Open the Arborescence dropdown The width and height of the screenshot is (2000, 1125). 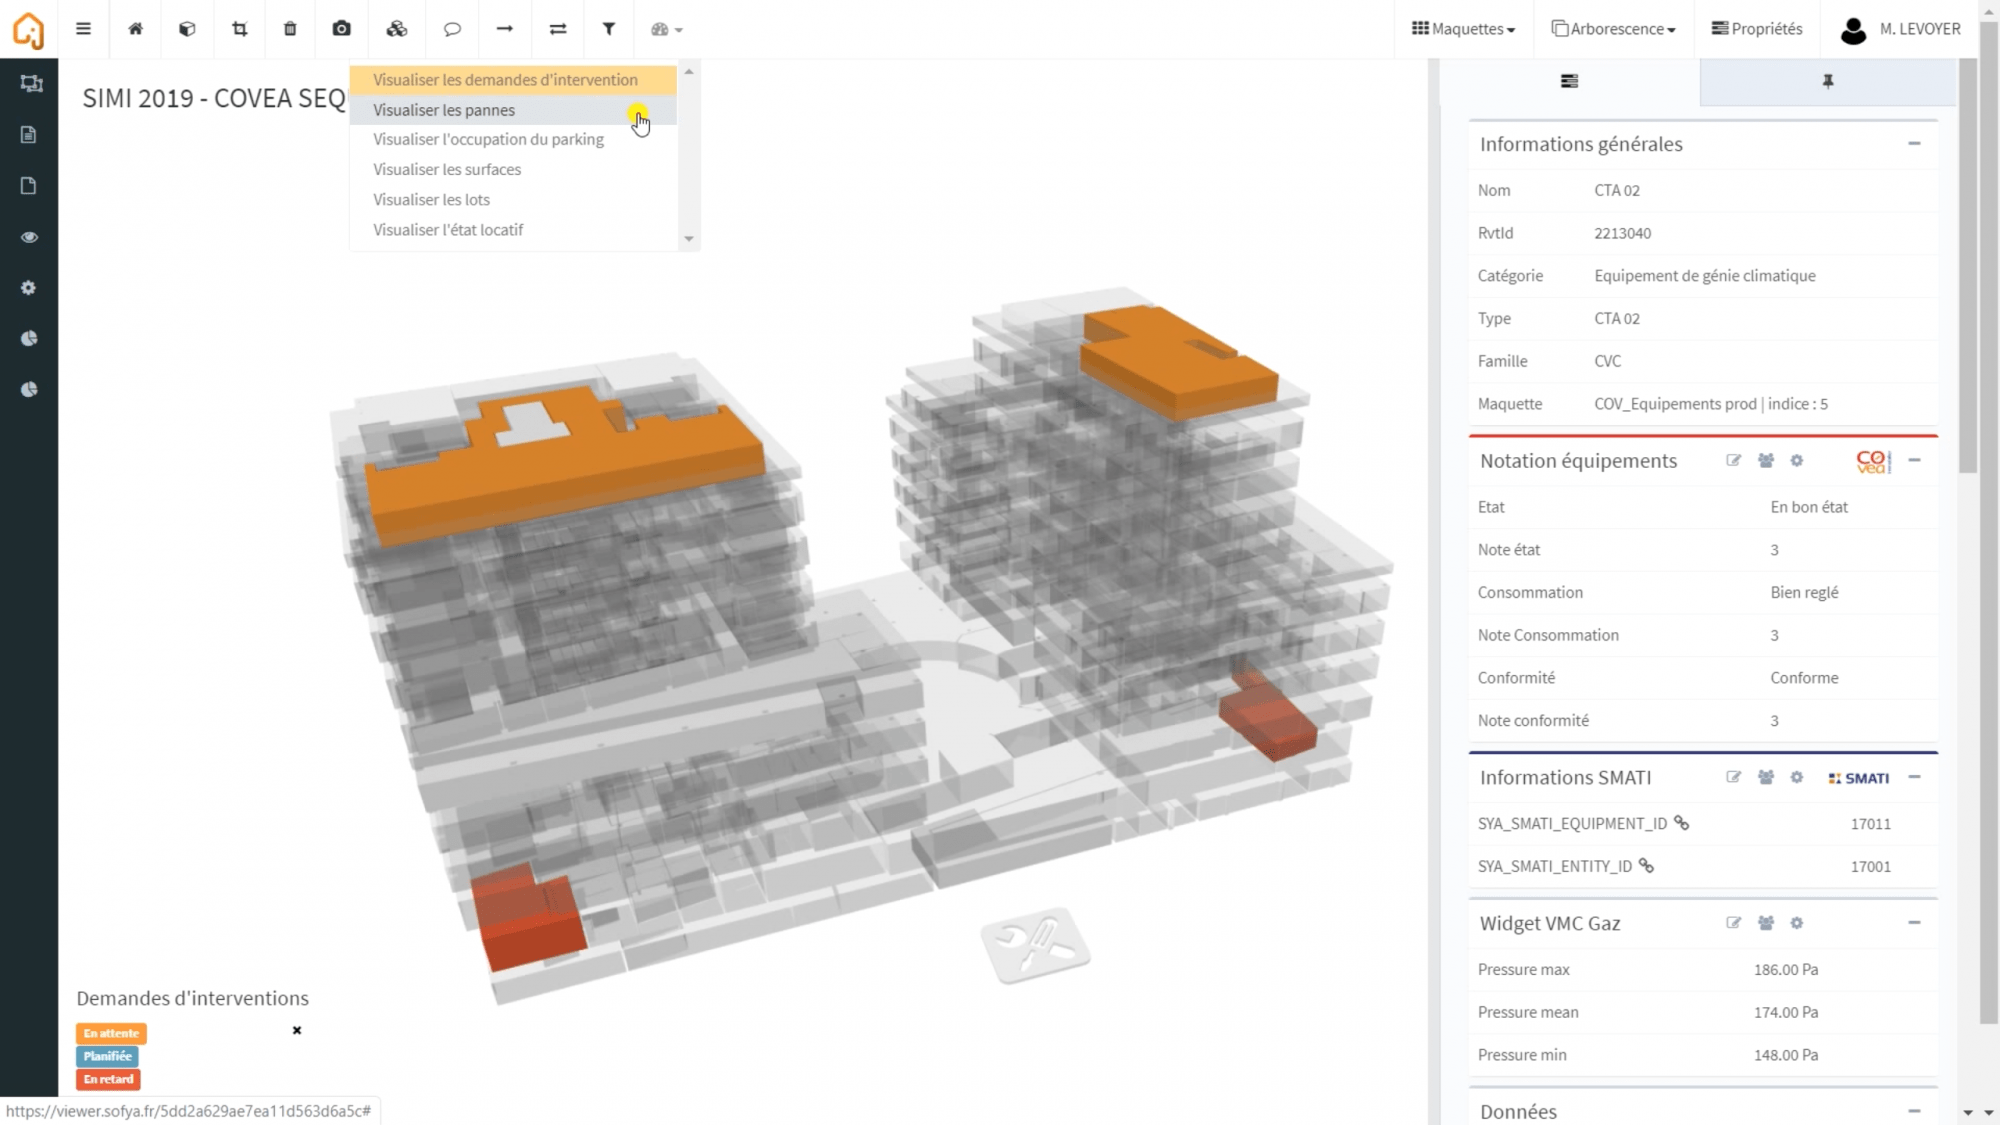(1613, 29)
